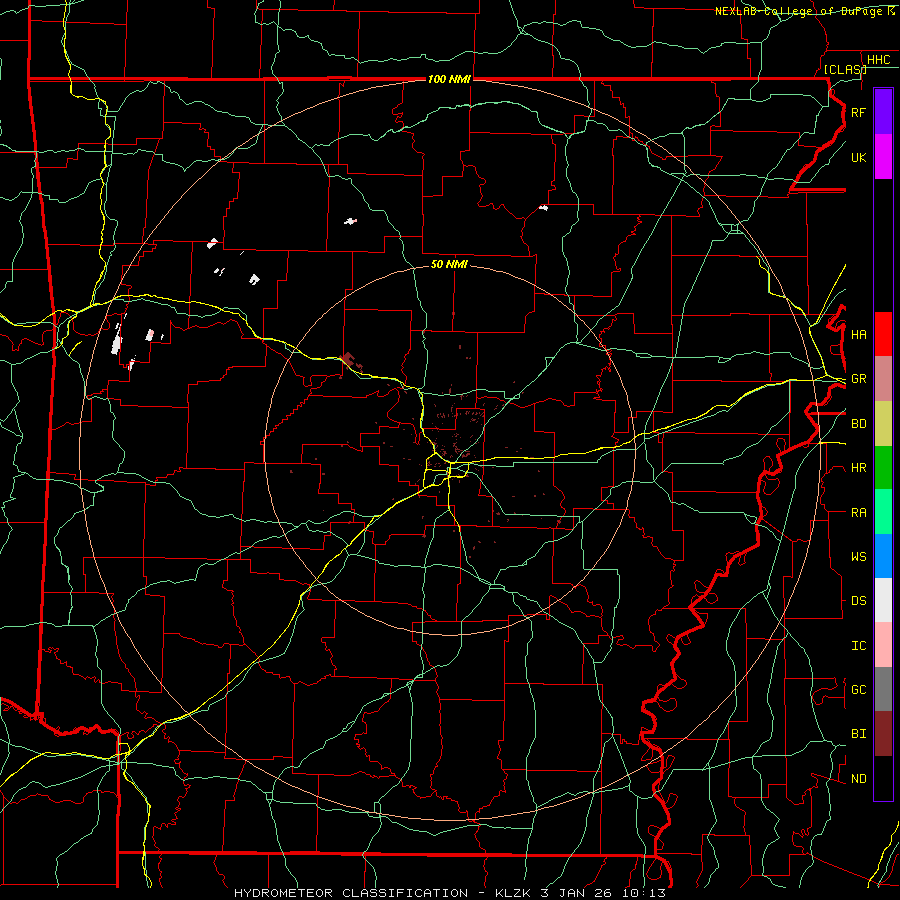This screenshot has height=900, width=900.
Task: Pick the dark green HR legend swatch
Action: tap(883, 467)
